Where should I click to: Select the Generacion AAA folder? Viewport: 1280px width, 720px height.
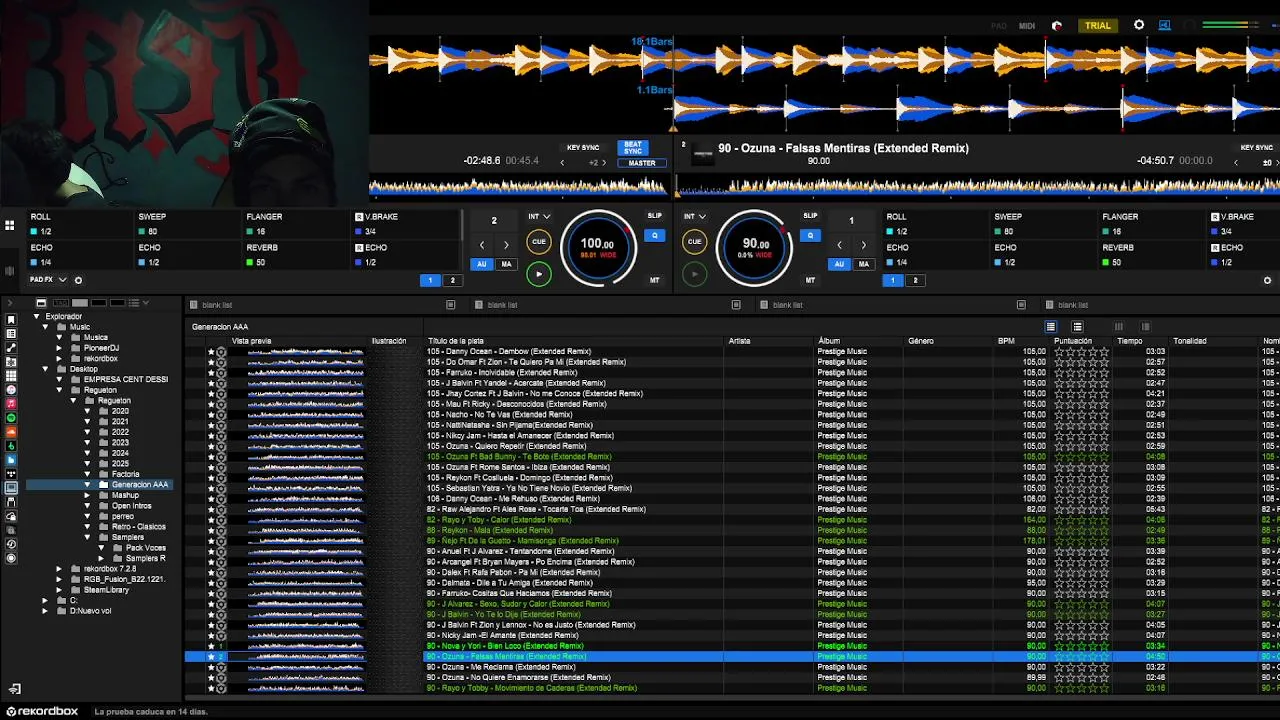coord(139,485)
